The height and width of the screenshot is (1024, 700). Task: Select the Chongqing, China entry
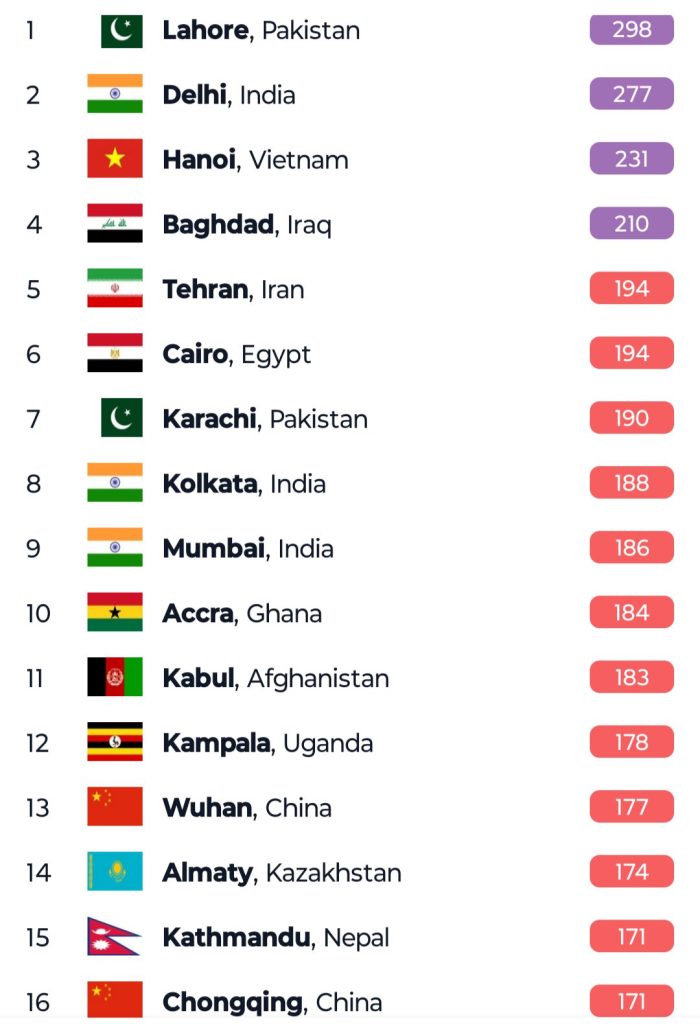(x=272, y=1001)
